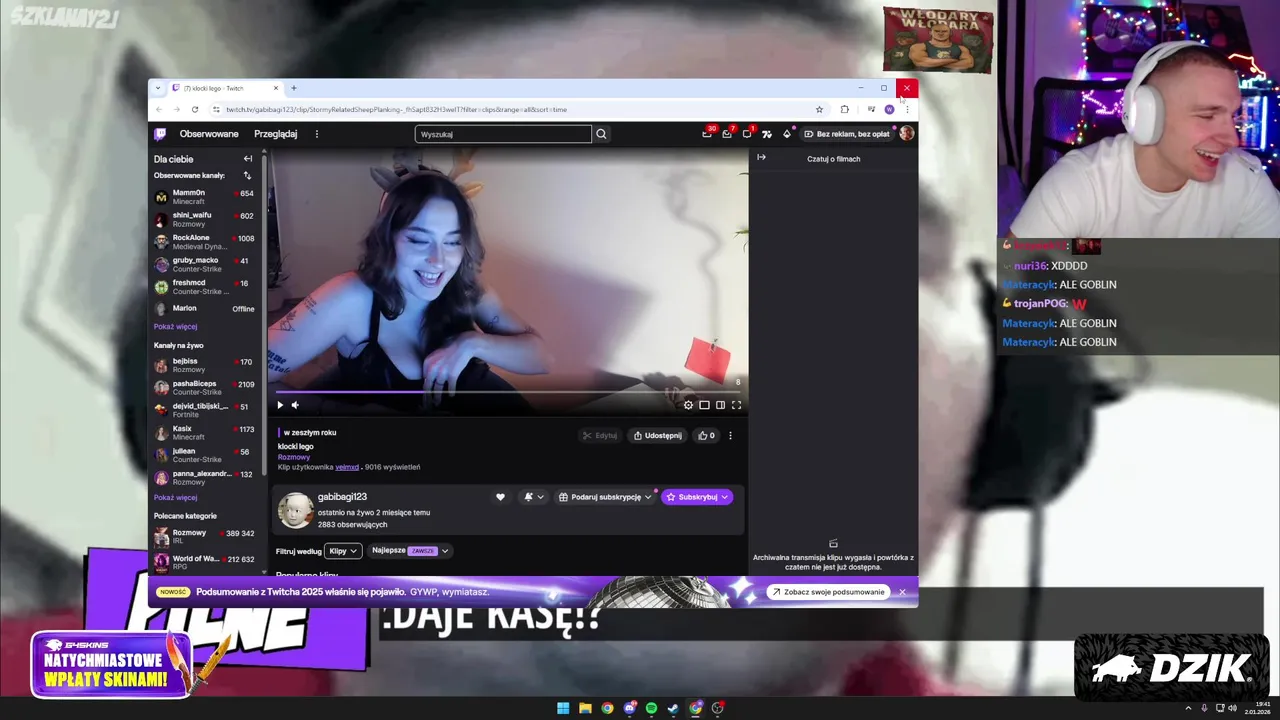
Task: Open Steam from taskbar
Action: (673, 708)
